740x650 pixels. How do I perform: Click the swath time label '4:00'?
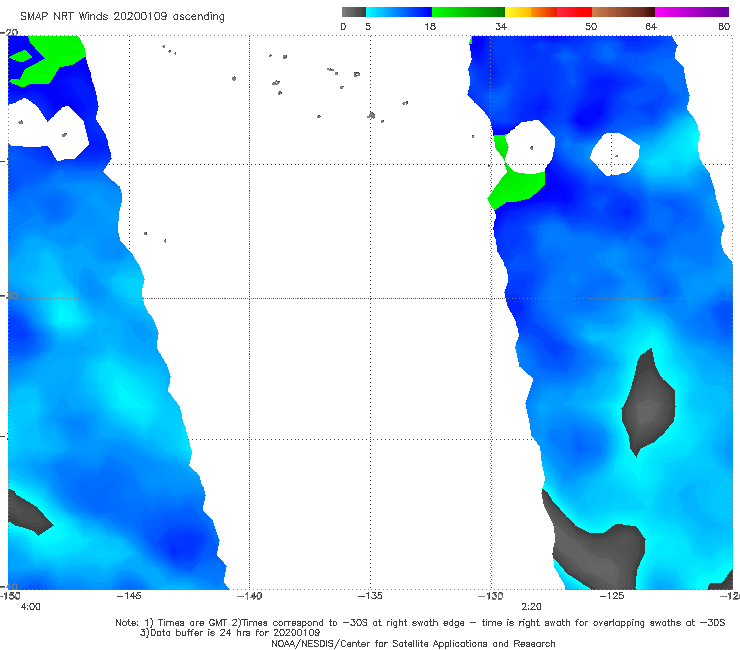[x=31, y=607]
